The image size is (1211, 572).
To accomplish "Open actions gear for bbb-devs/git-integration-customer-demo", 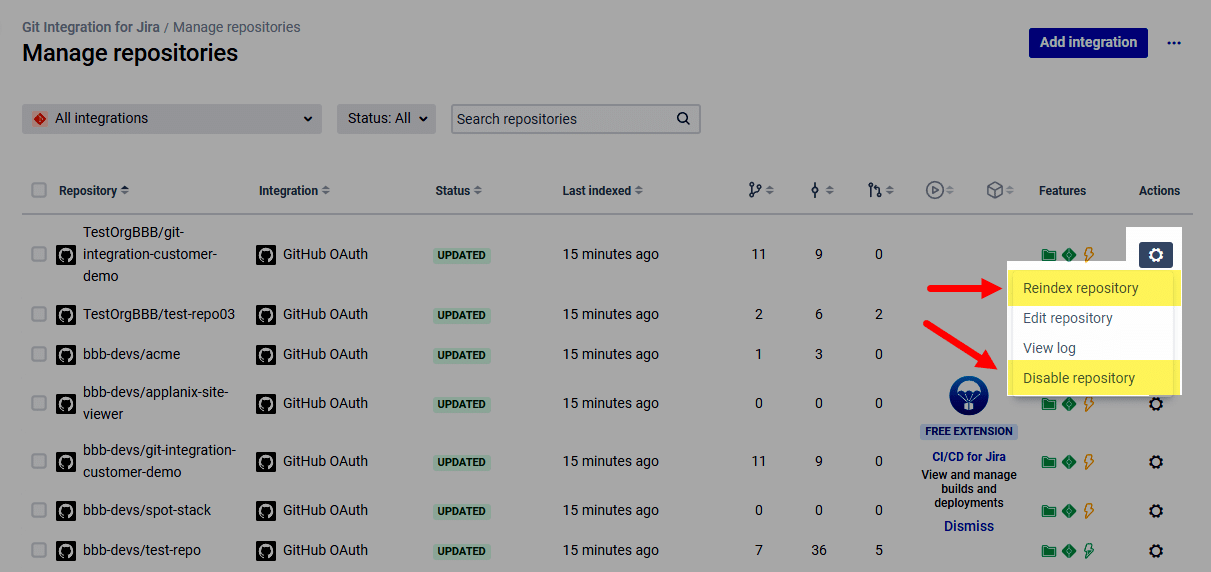I will 1156,462.
